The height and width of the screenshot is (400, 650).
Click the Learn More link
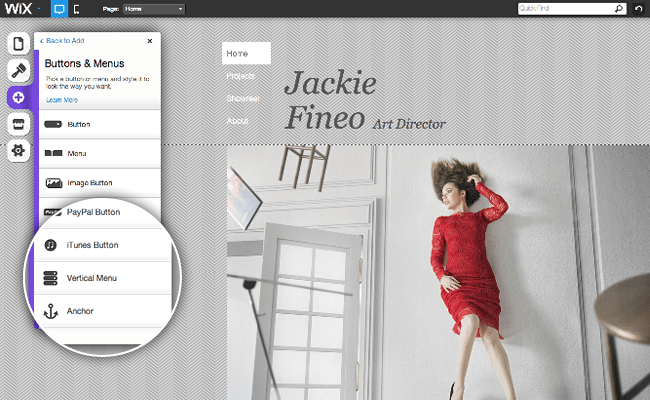coord(62,100)
